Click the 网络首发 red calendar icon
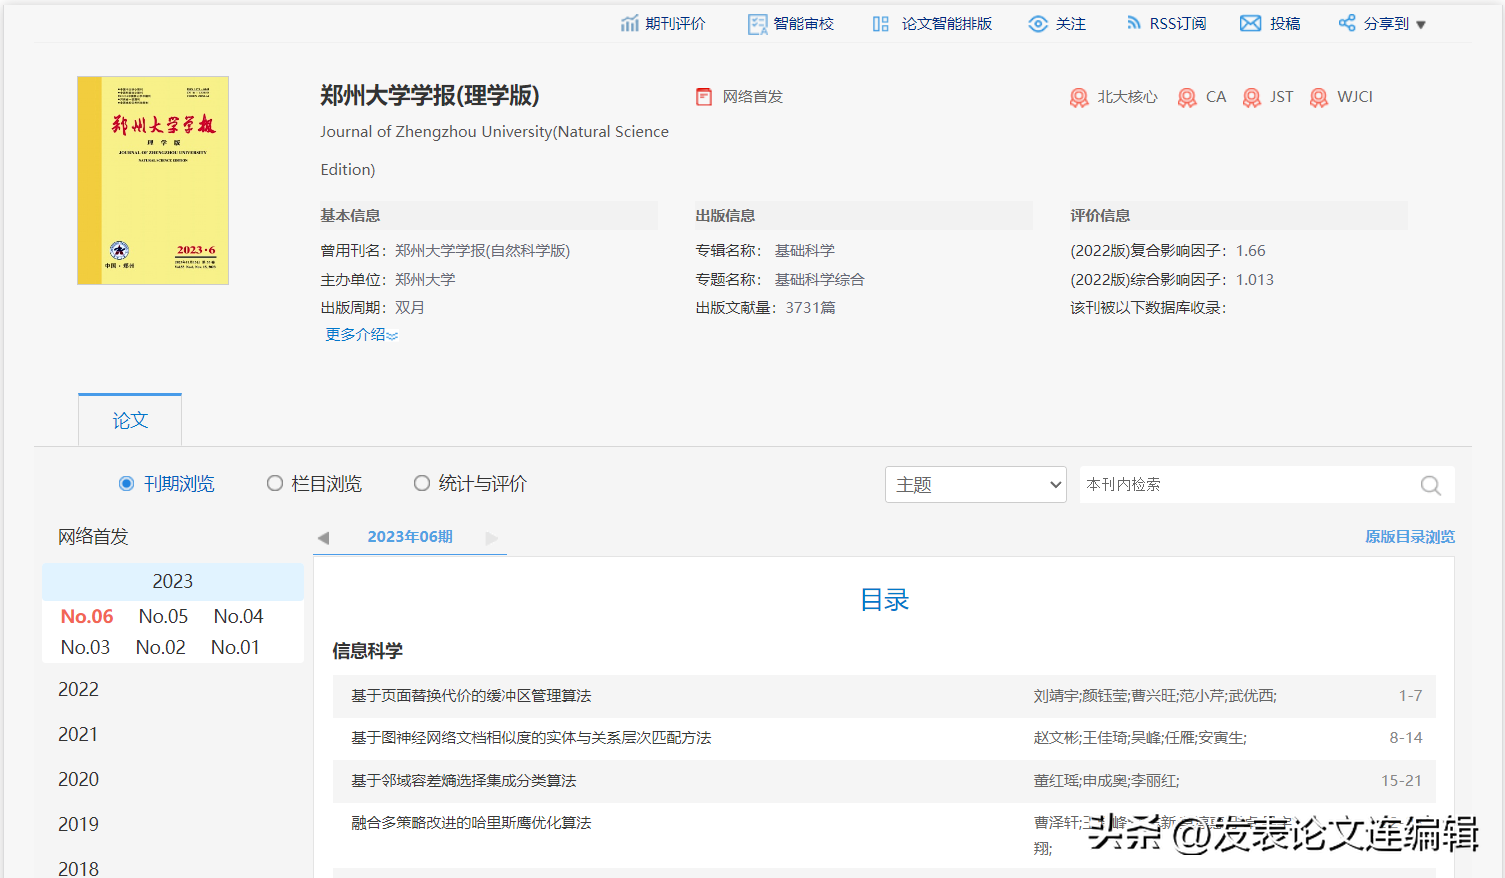Screen dimensions: 1505x878 coord(704,97)
